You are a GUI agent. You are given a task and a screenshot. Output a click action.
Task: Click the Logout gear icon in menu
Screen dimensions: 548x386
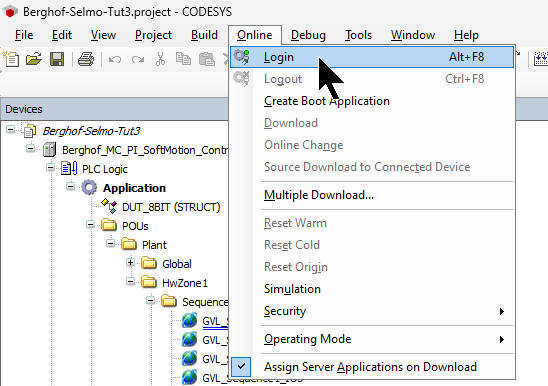(241, 78)
